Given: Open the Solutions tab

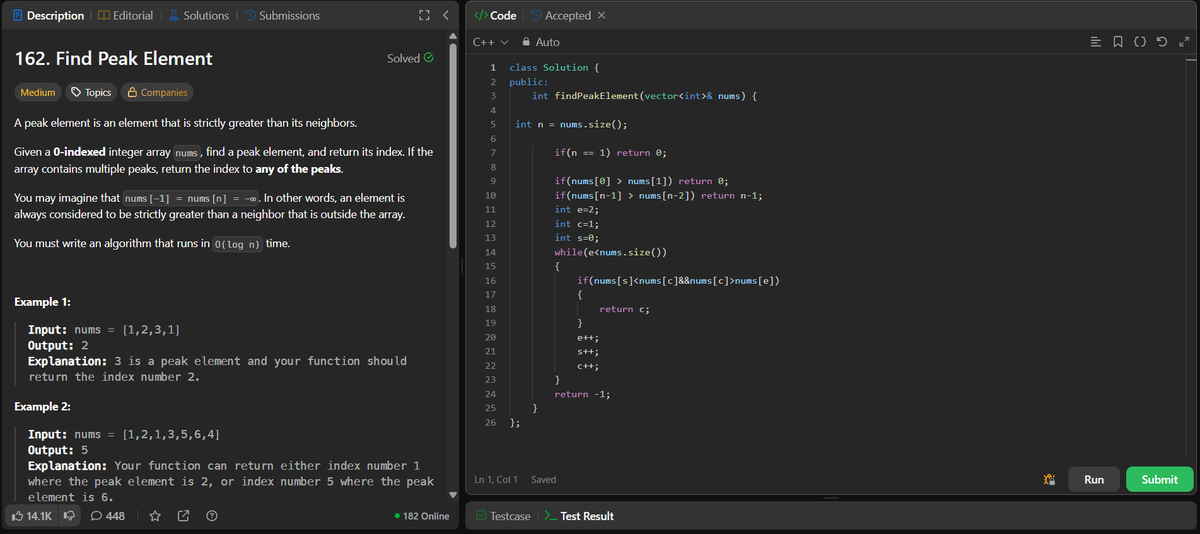Looking at the screenshot, I should pos(198,15).
